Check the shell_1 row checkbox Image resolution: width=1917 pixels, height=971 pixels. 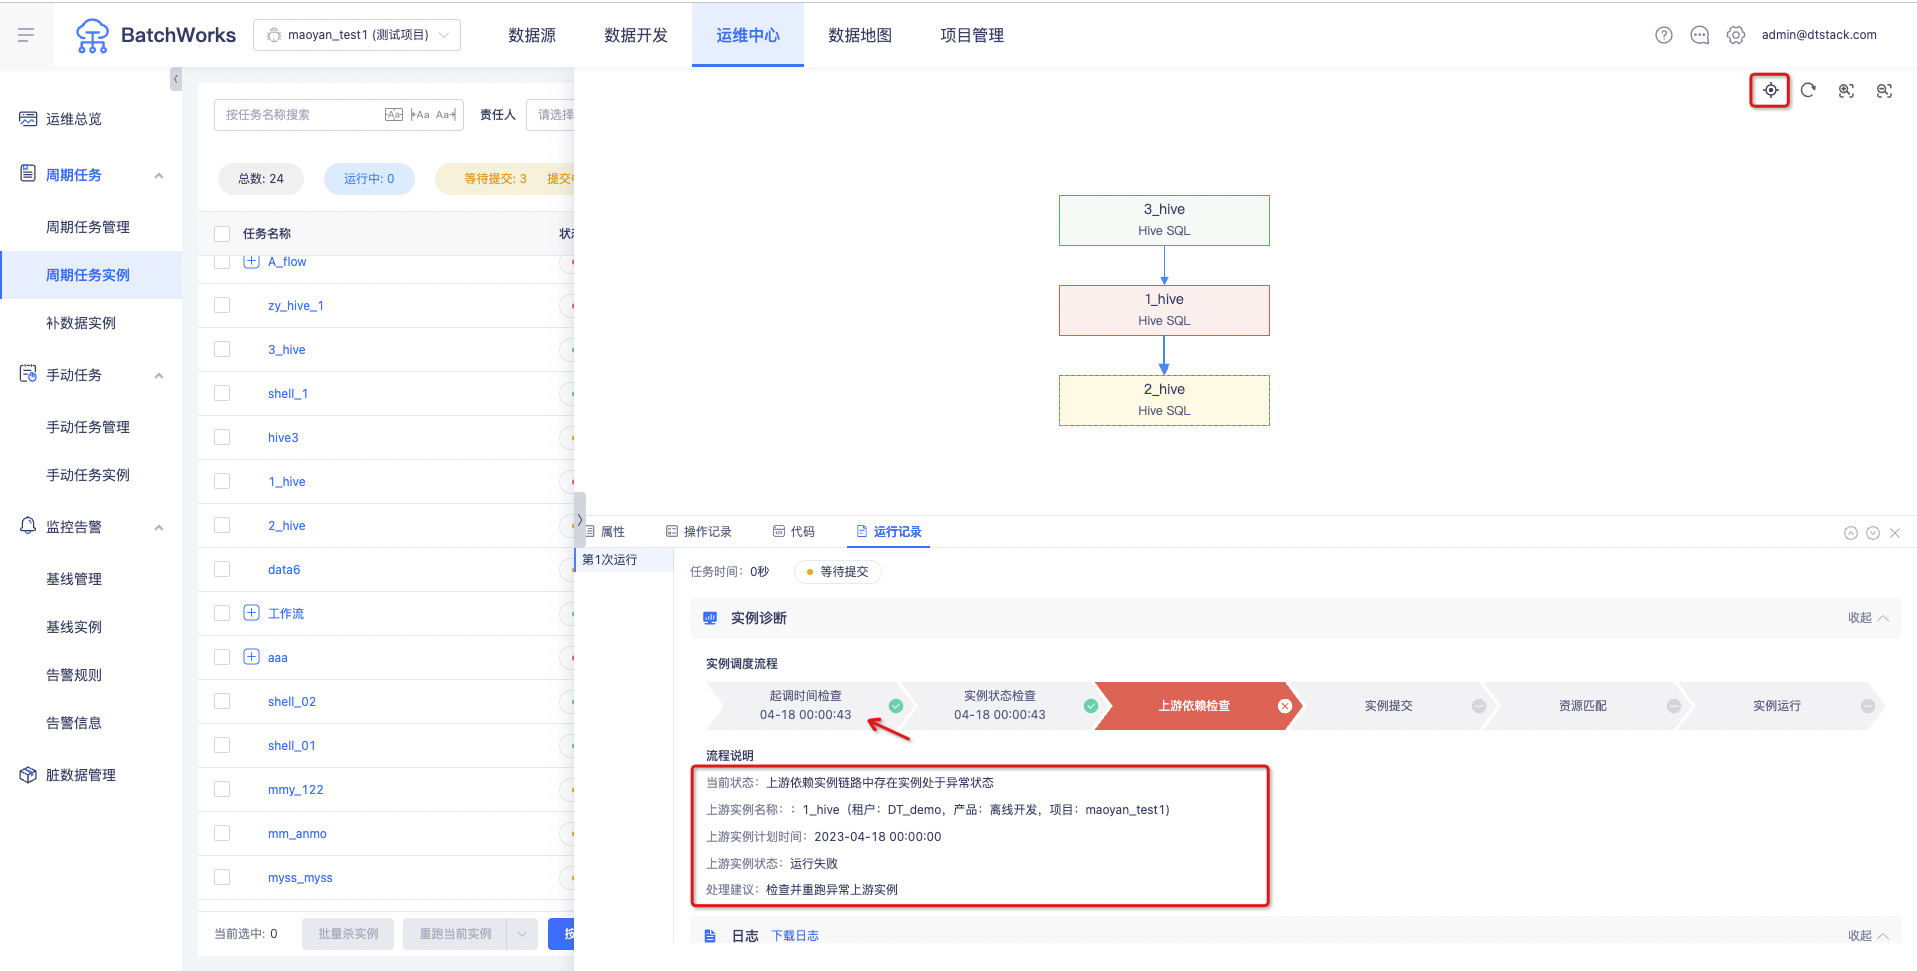coord(222,394)
